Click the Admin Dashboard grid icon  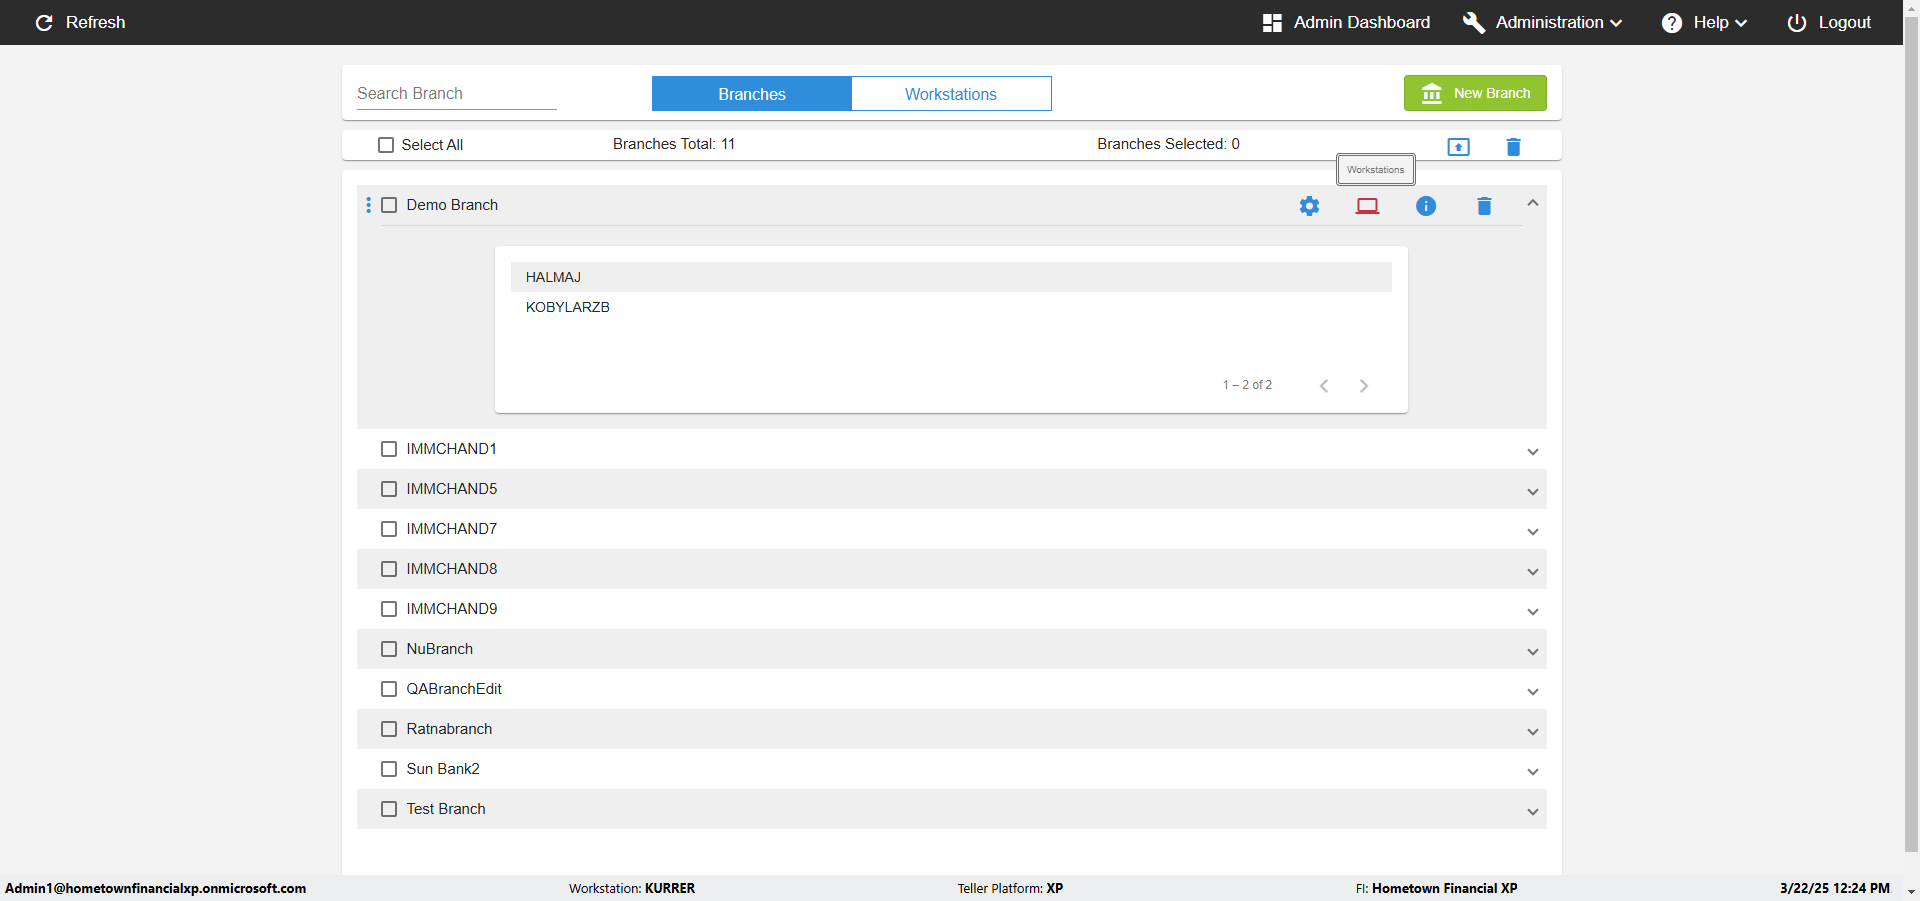pos(1272,22)
